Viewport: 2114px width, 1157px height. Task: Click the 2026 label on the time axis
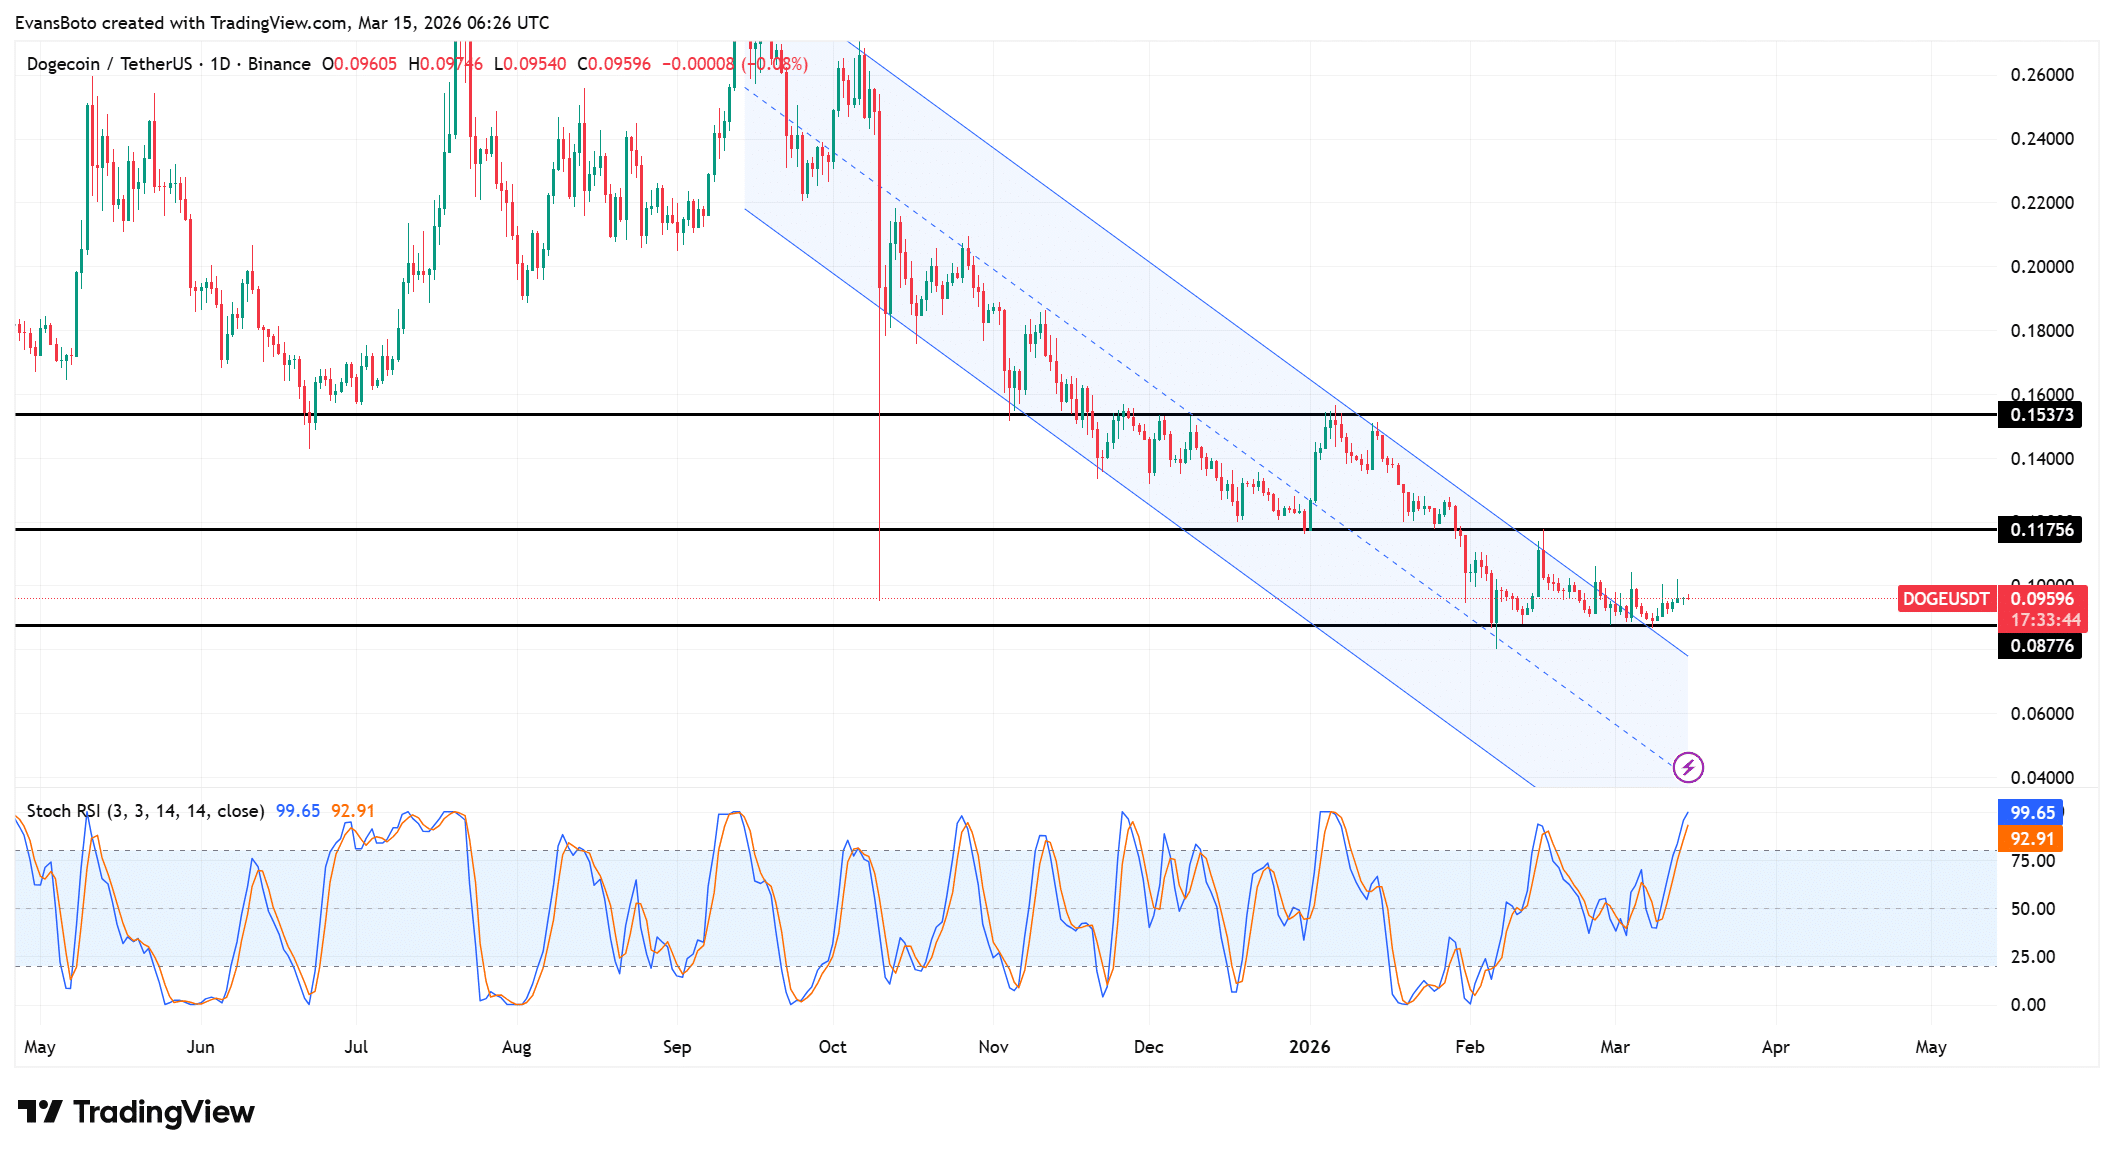click(x=1311, y=1047)
